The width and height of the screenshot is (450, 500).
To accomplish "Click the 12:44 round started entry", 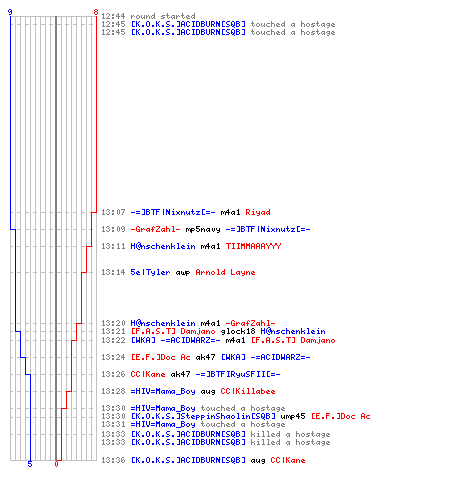I will pyautogui.click(x=148, y=16).
